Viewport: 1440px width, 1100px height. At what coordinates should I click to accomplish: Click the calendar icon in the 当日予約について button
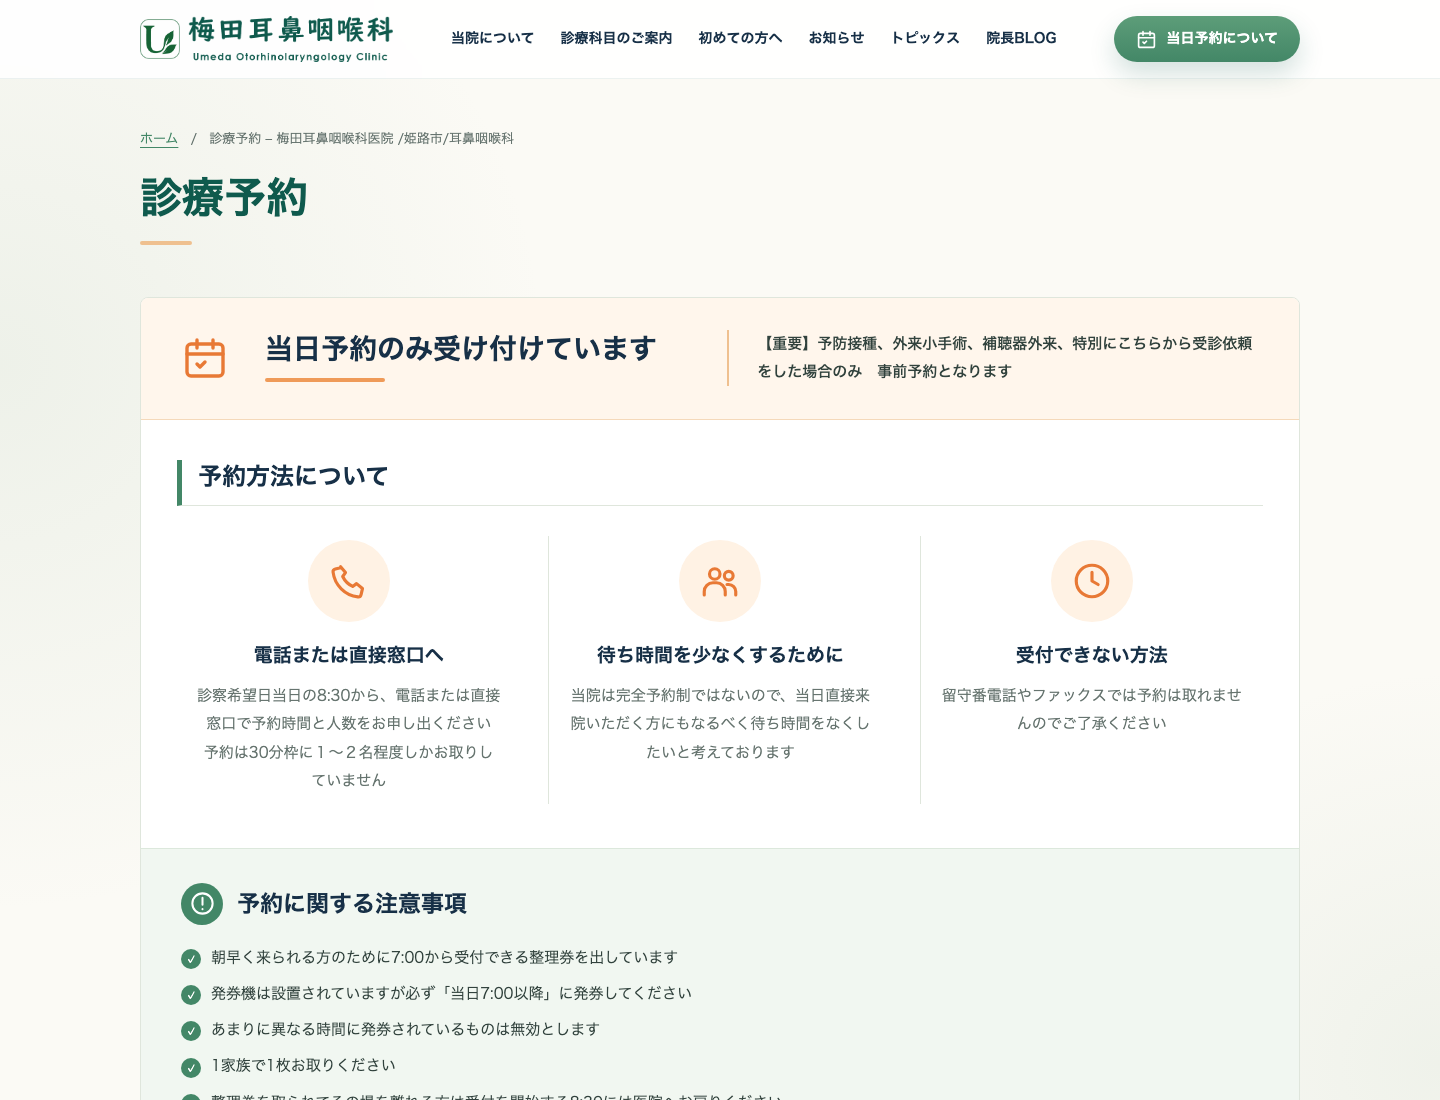(x=1146, y=39)
